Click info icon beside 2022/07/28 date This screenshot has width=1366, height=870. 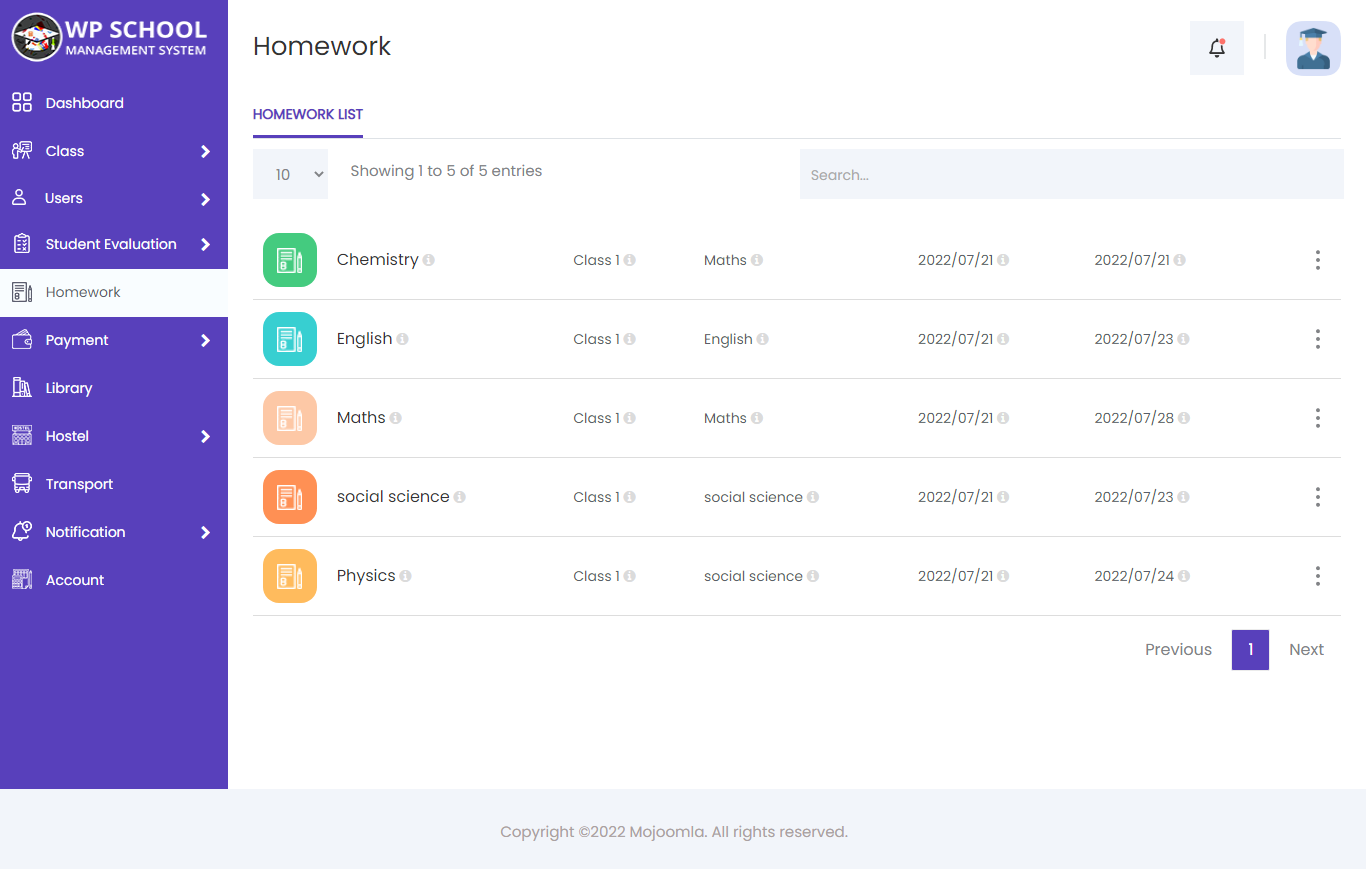(x=1184, y=418)
